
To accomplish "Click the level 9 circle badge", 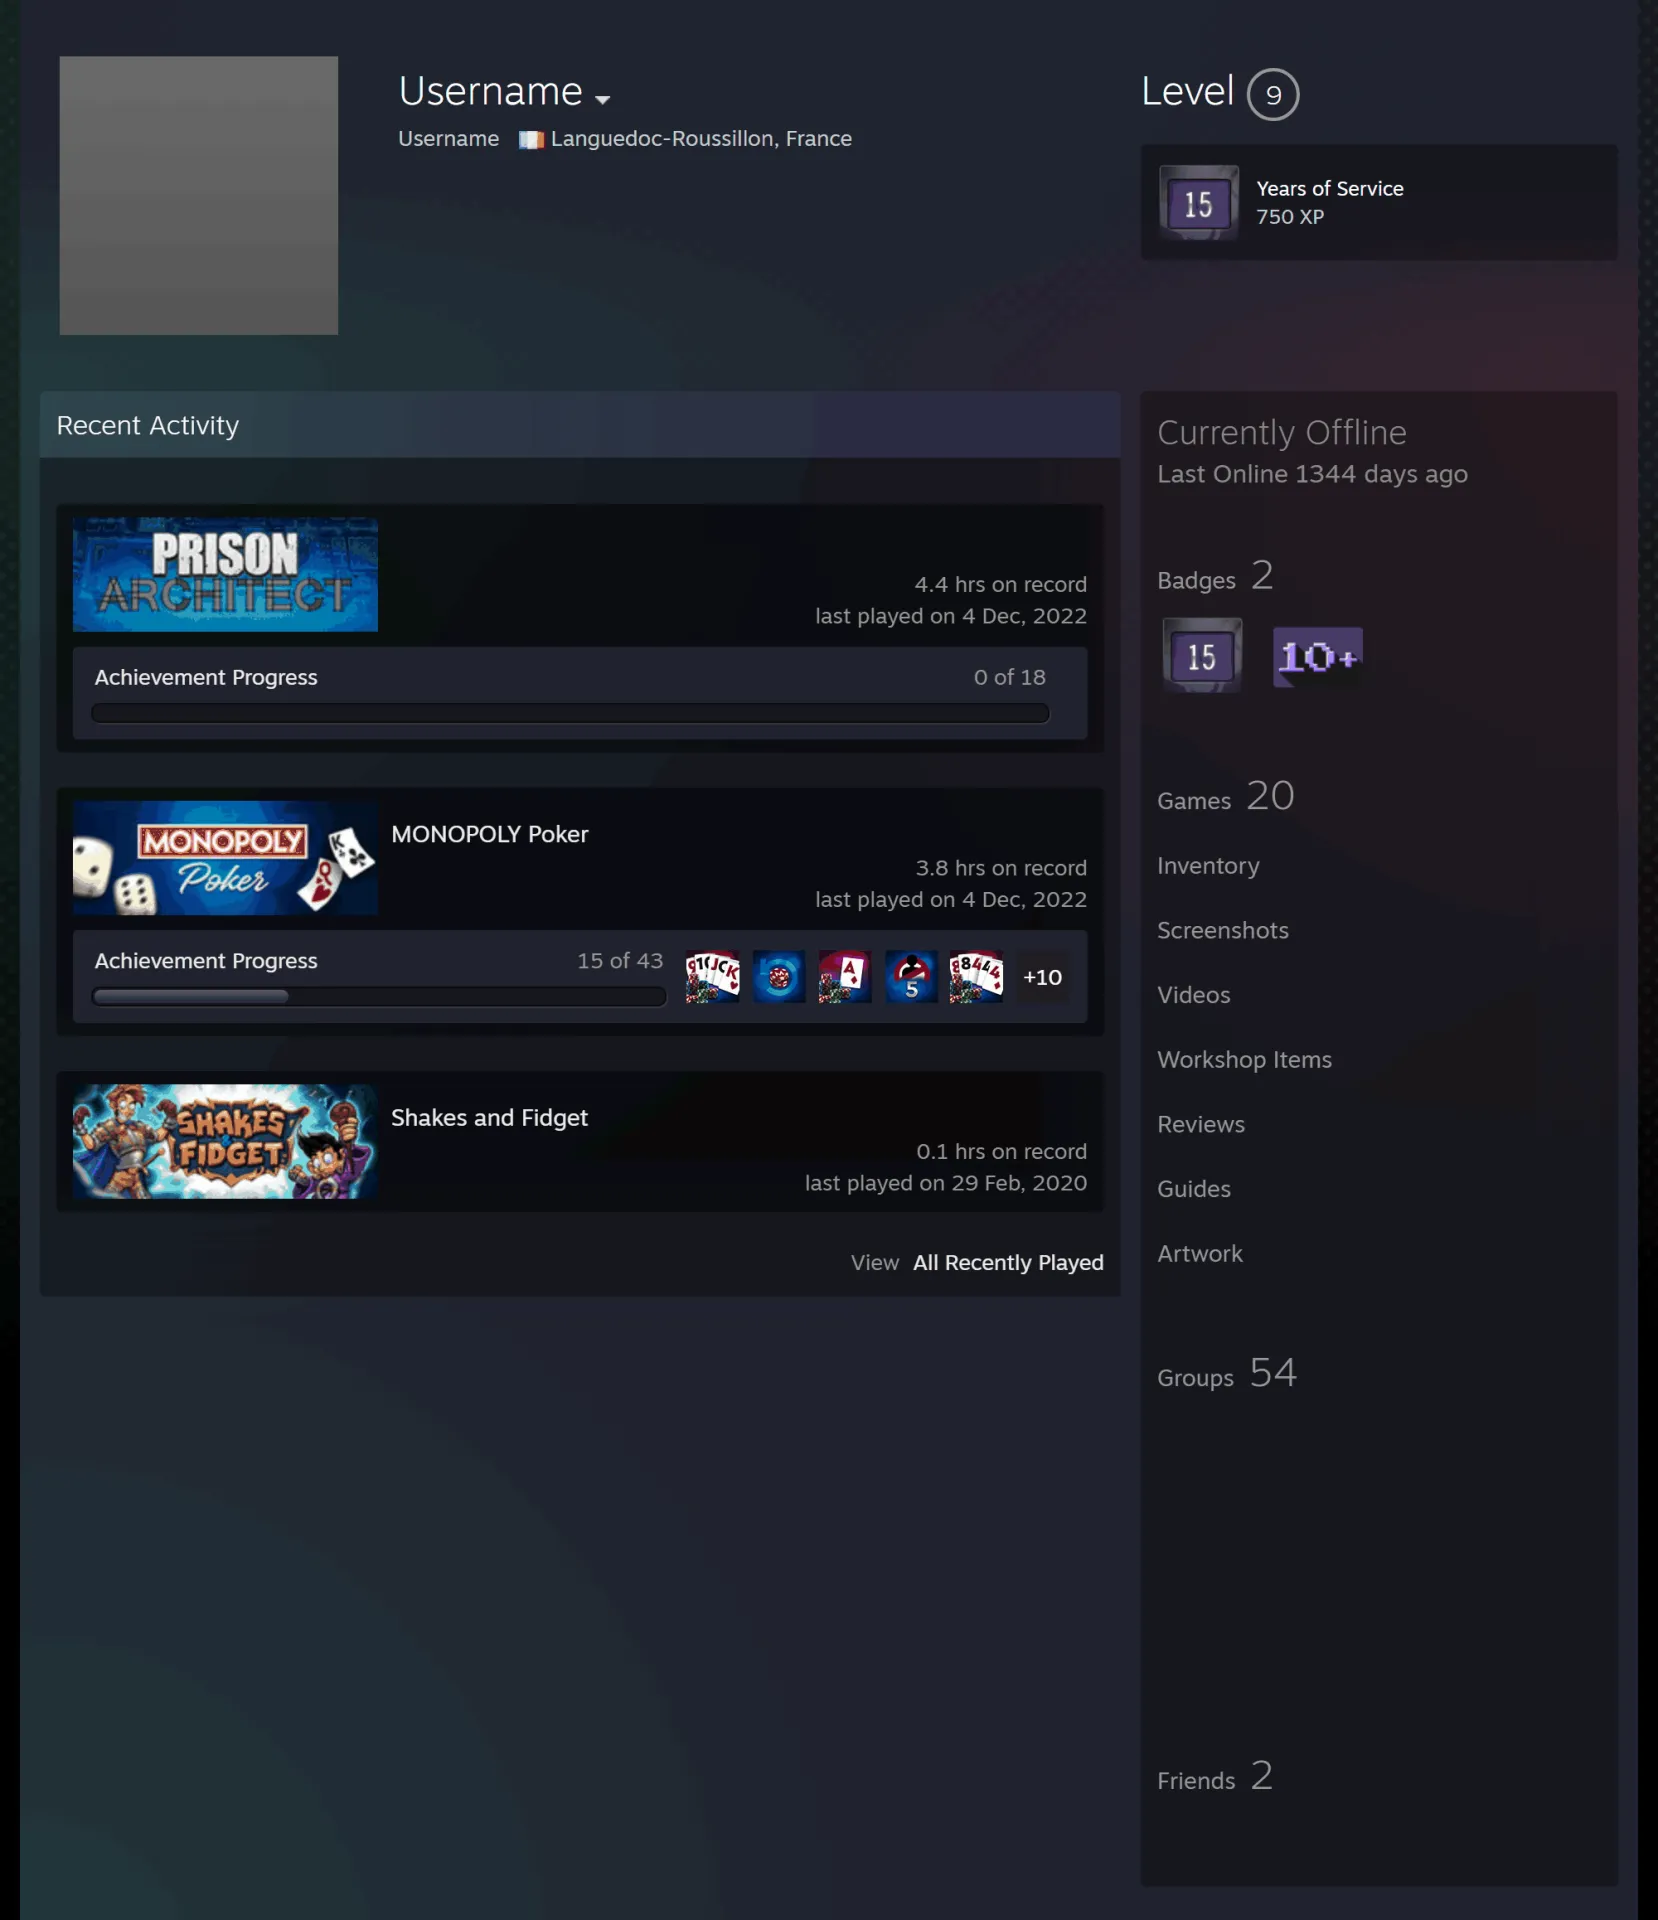I will coord(1273,94).
